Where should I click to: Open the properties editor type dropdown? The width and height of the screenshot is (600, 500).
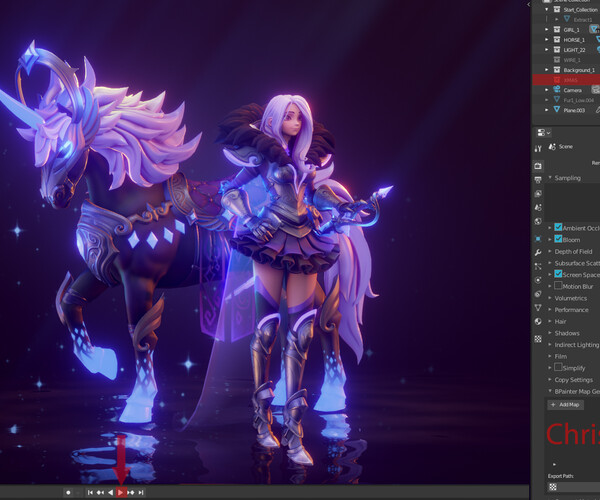(x=544, y=133)
